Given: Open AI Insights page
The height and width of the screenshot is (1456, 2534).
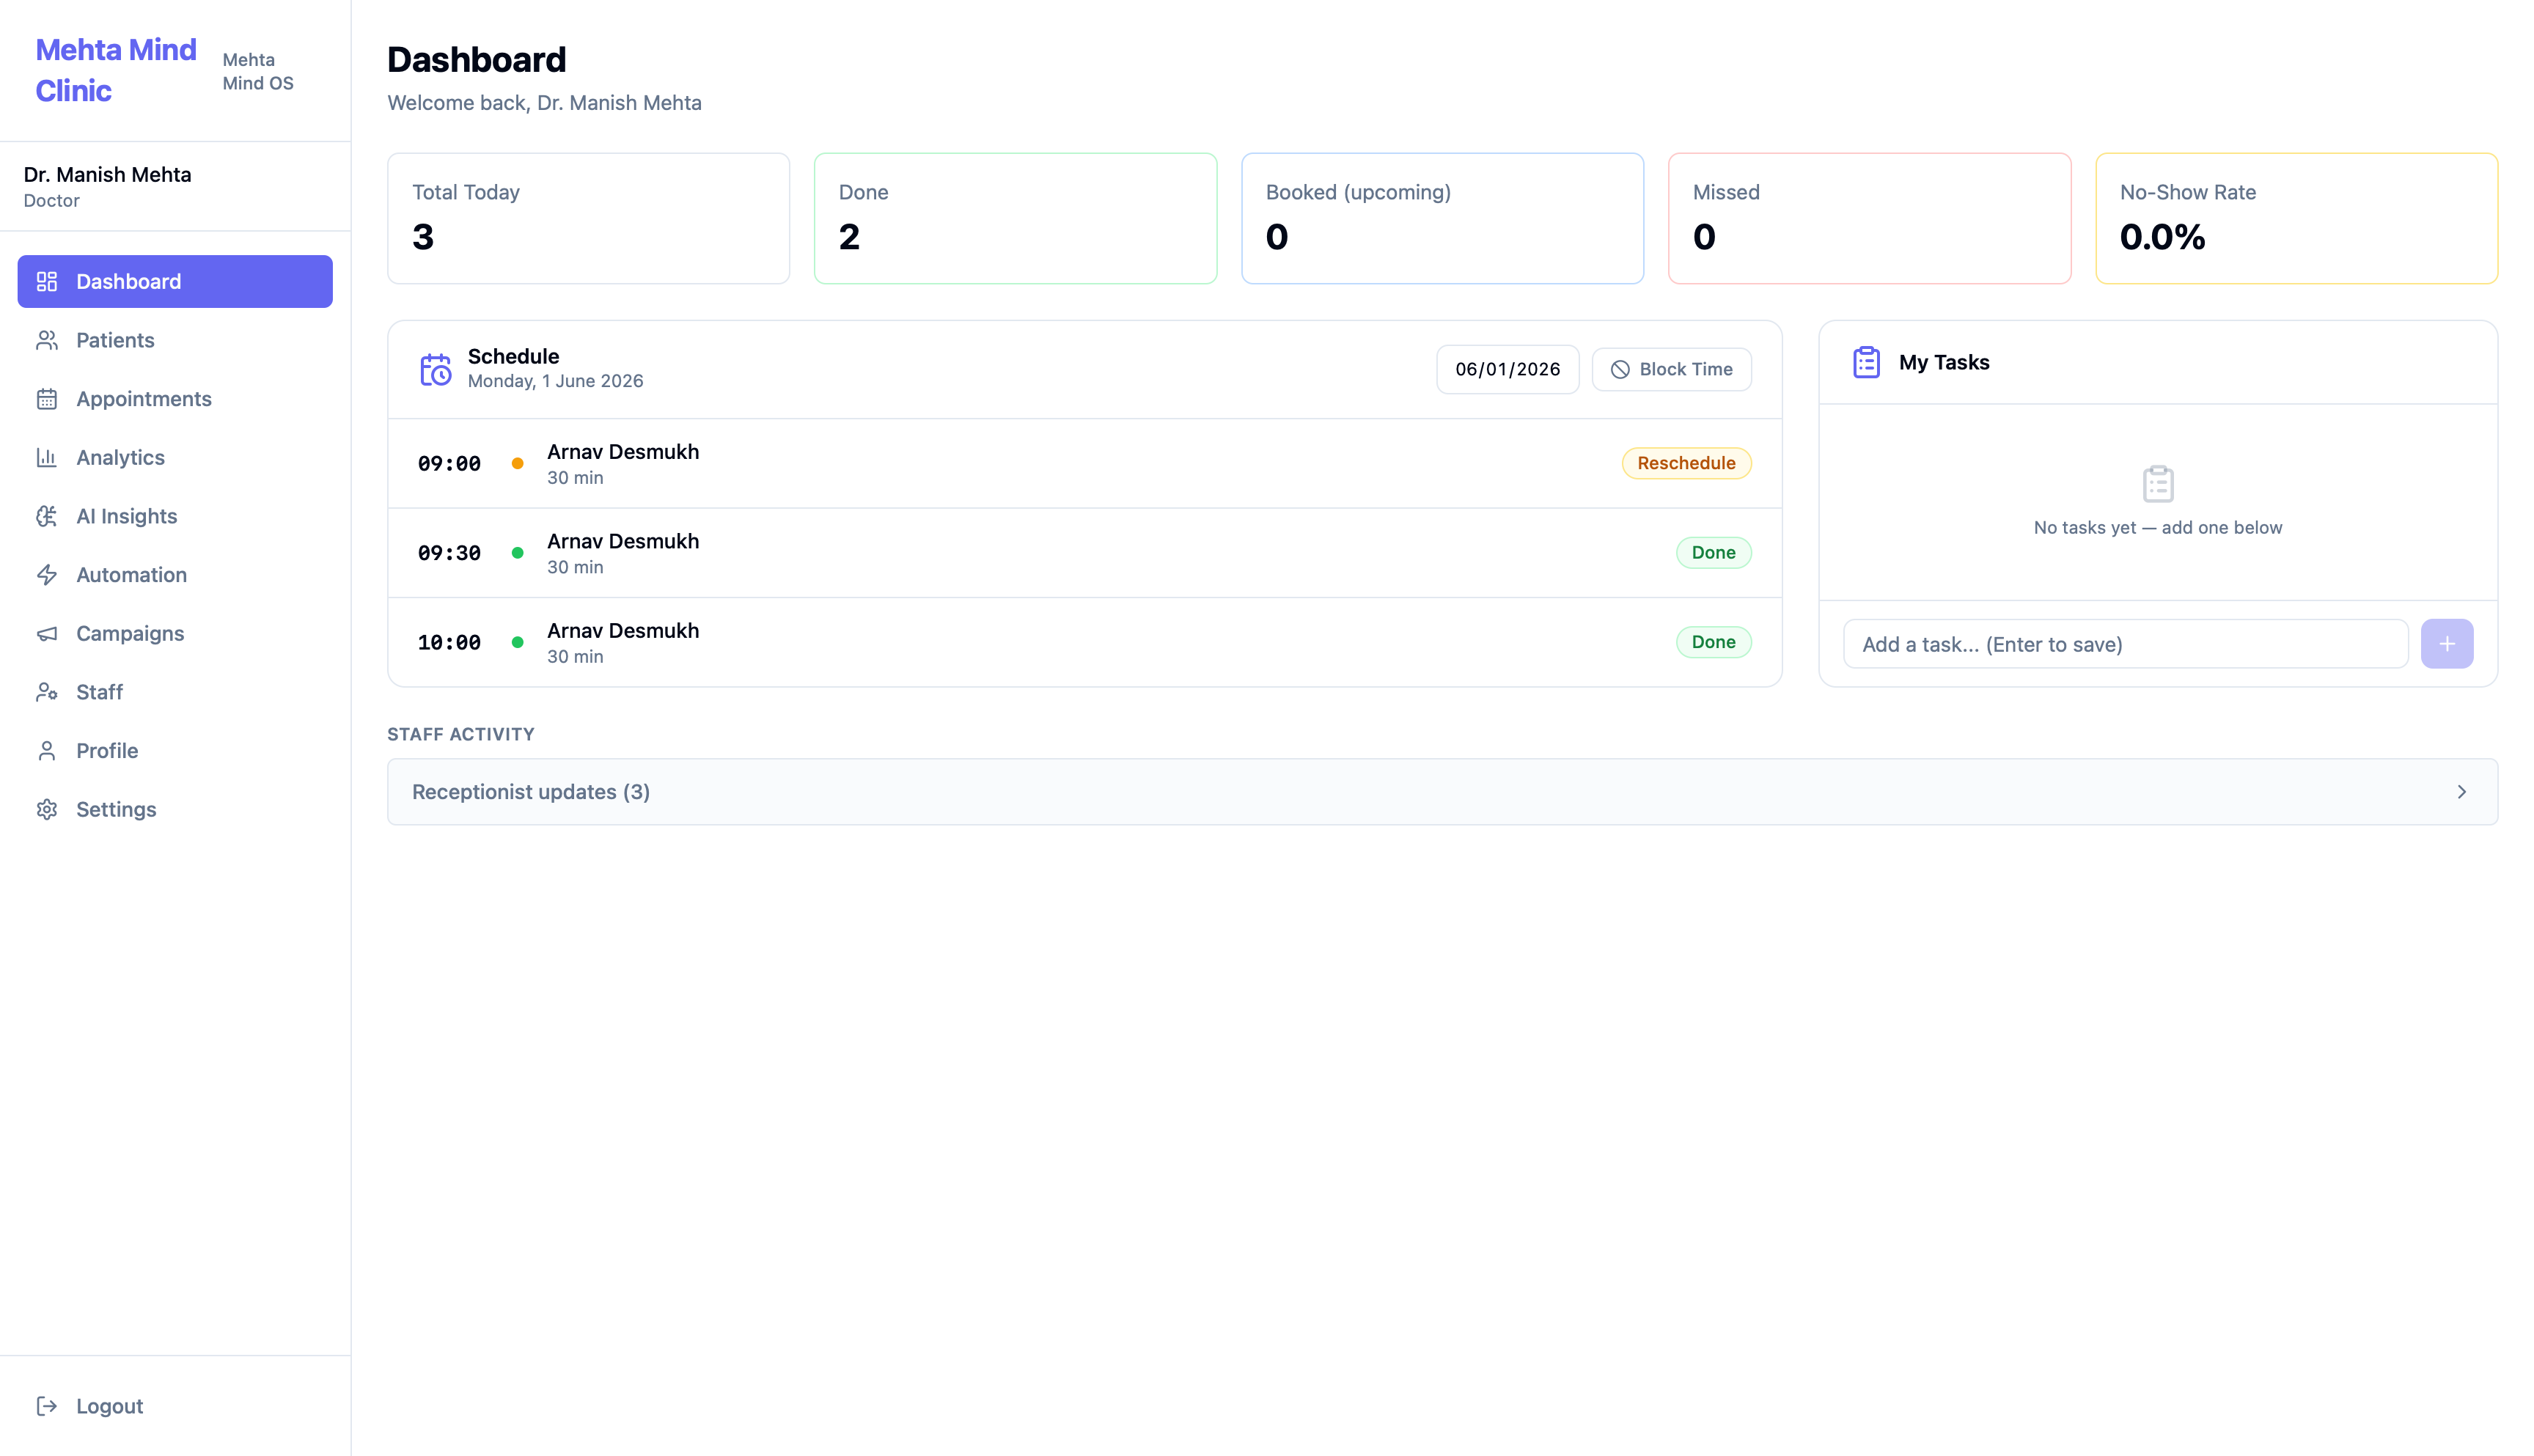Looking at the screenshot, I should click(175, 516).
